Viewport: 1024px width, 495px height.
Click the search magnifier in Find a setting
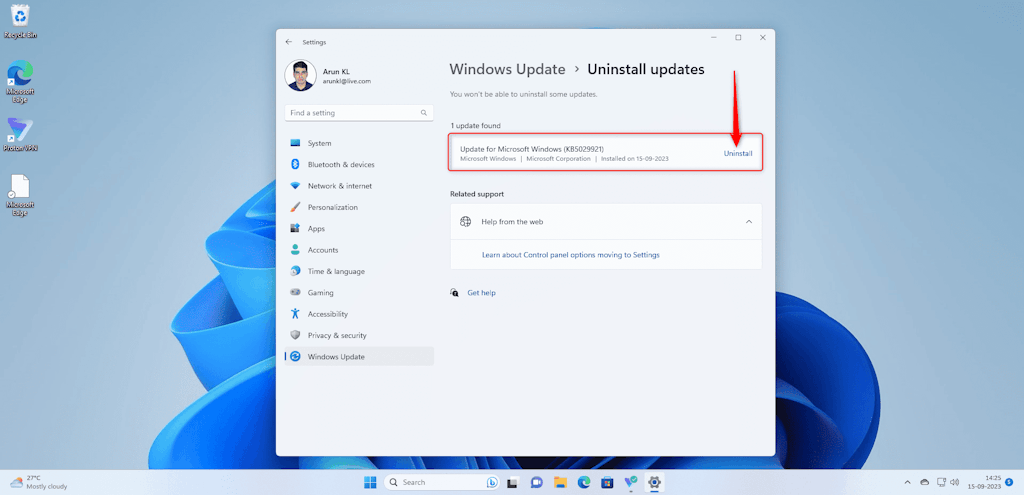(x=424, y=113)
